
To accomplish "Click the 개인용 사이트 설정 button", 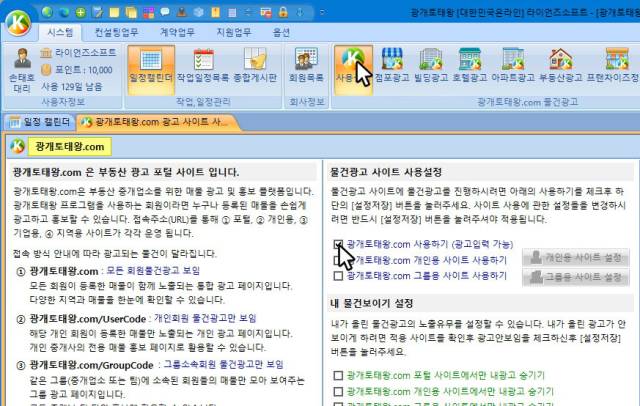I will point(576,257).
